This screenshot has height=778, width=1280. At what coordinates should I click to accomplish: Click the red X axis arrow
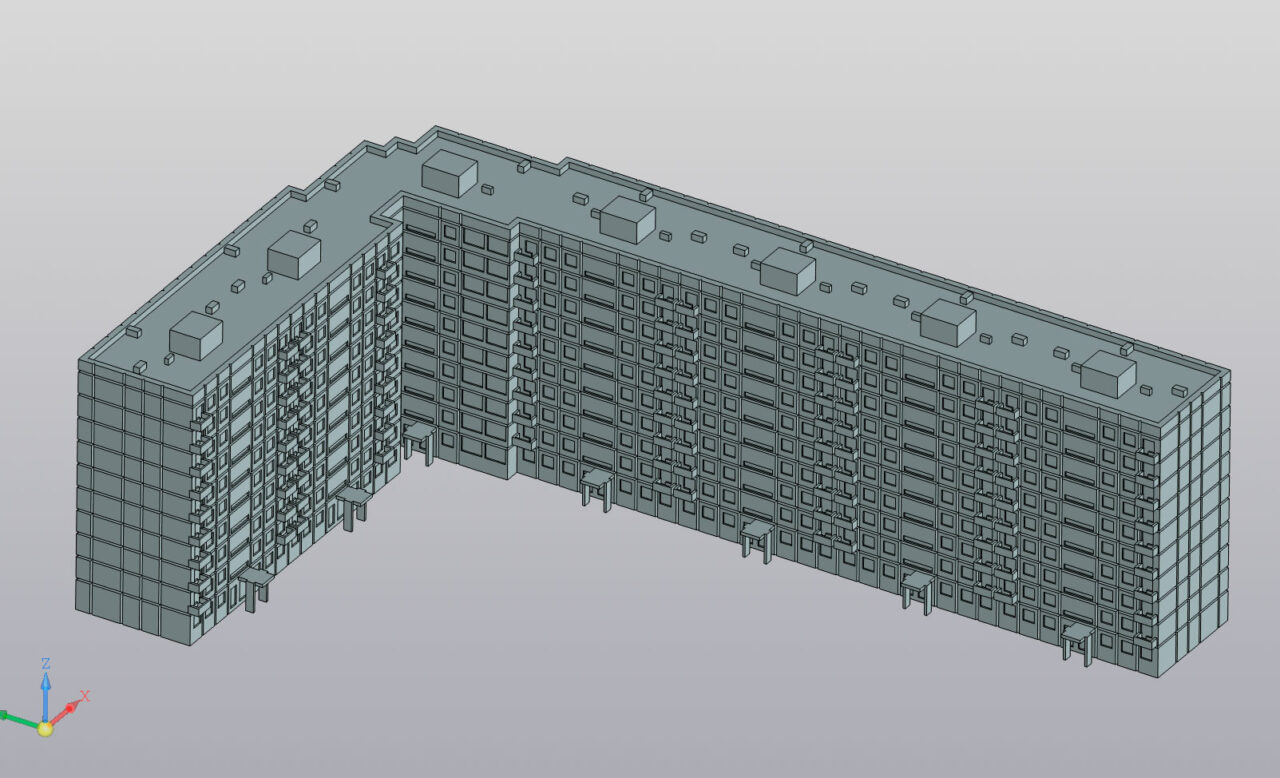(66, 711)
